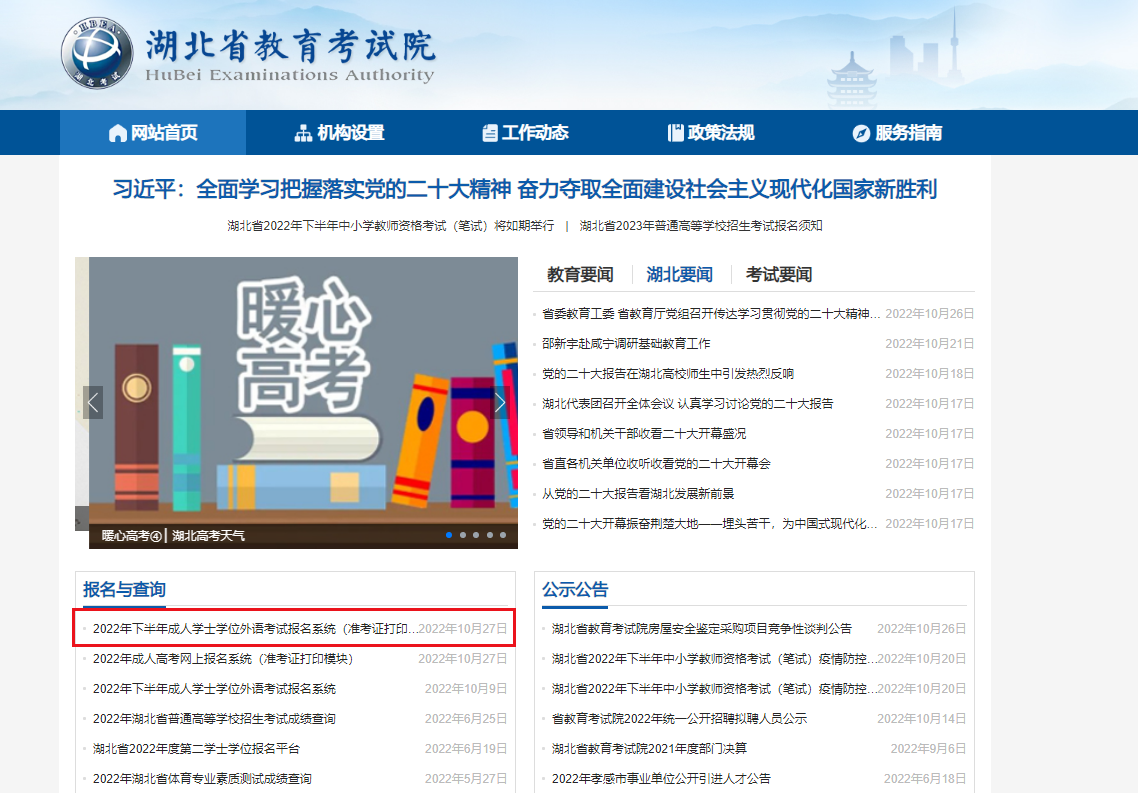Open 2022年成人高考网上报名系统 link
Screen dimensions: 1138x793
(x=223, y=658)
